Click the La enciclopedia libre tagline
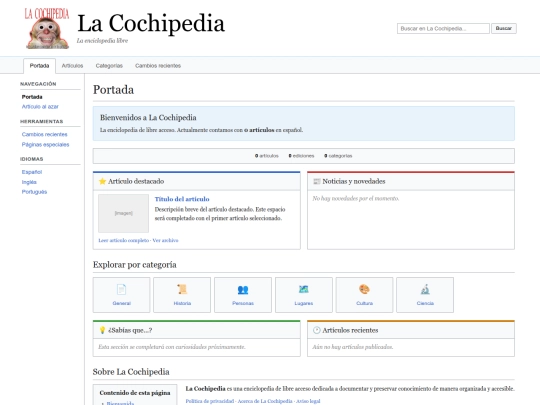The width and height of the screenshot is (540, 405). 102,41
